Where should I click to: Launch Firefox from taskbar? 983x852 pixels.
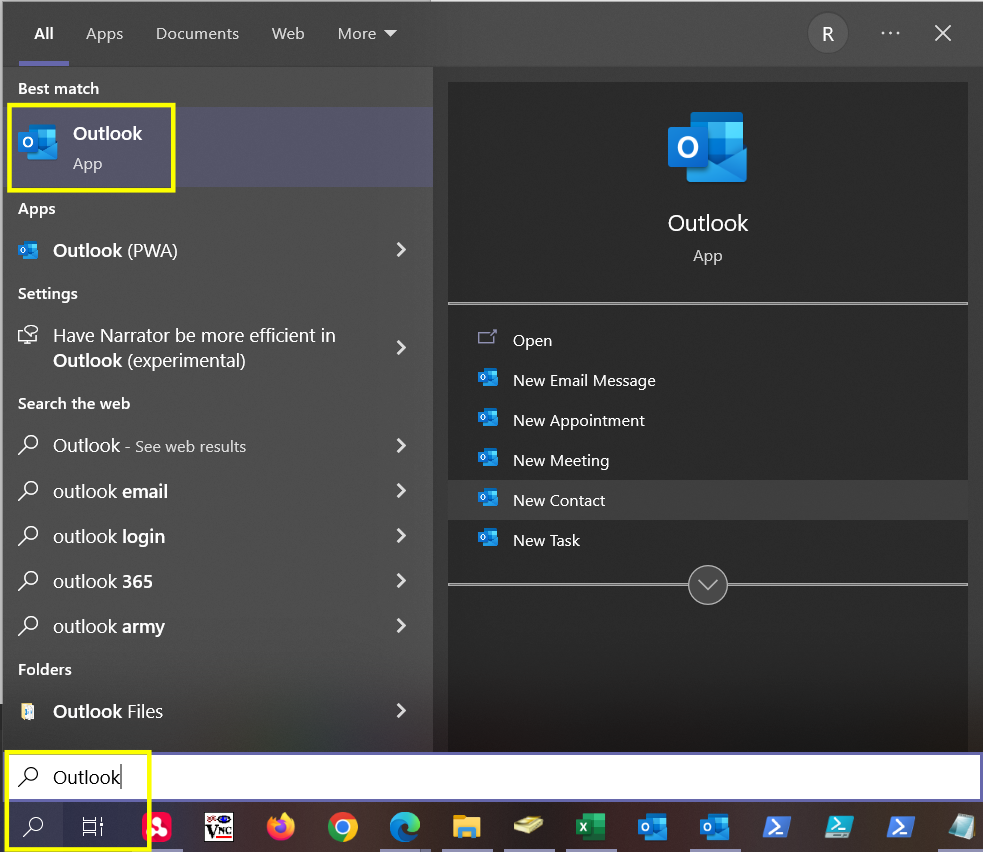pyautogui.click(x=280, y=827)
